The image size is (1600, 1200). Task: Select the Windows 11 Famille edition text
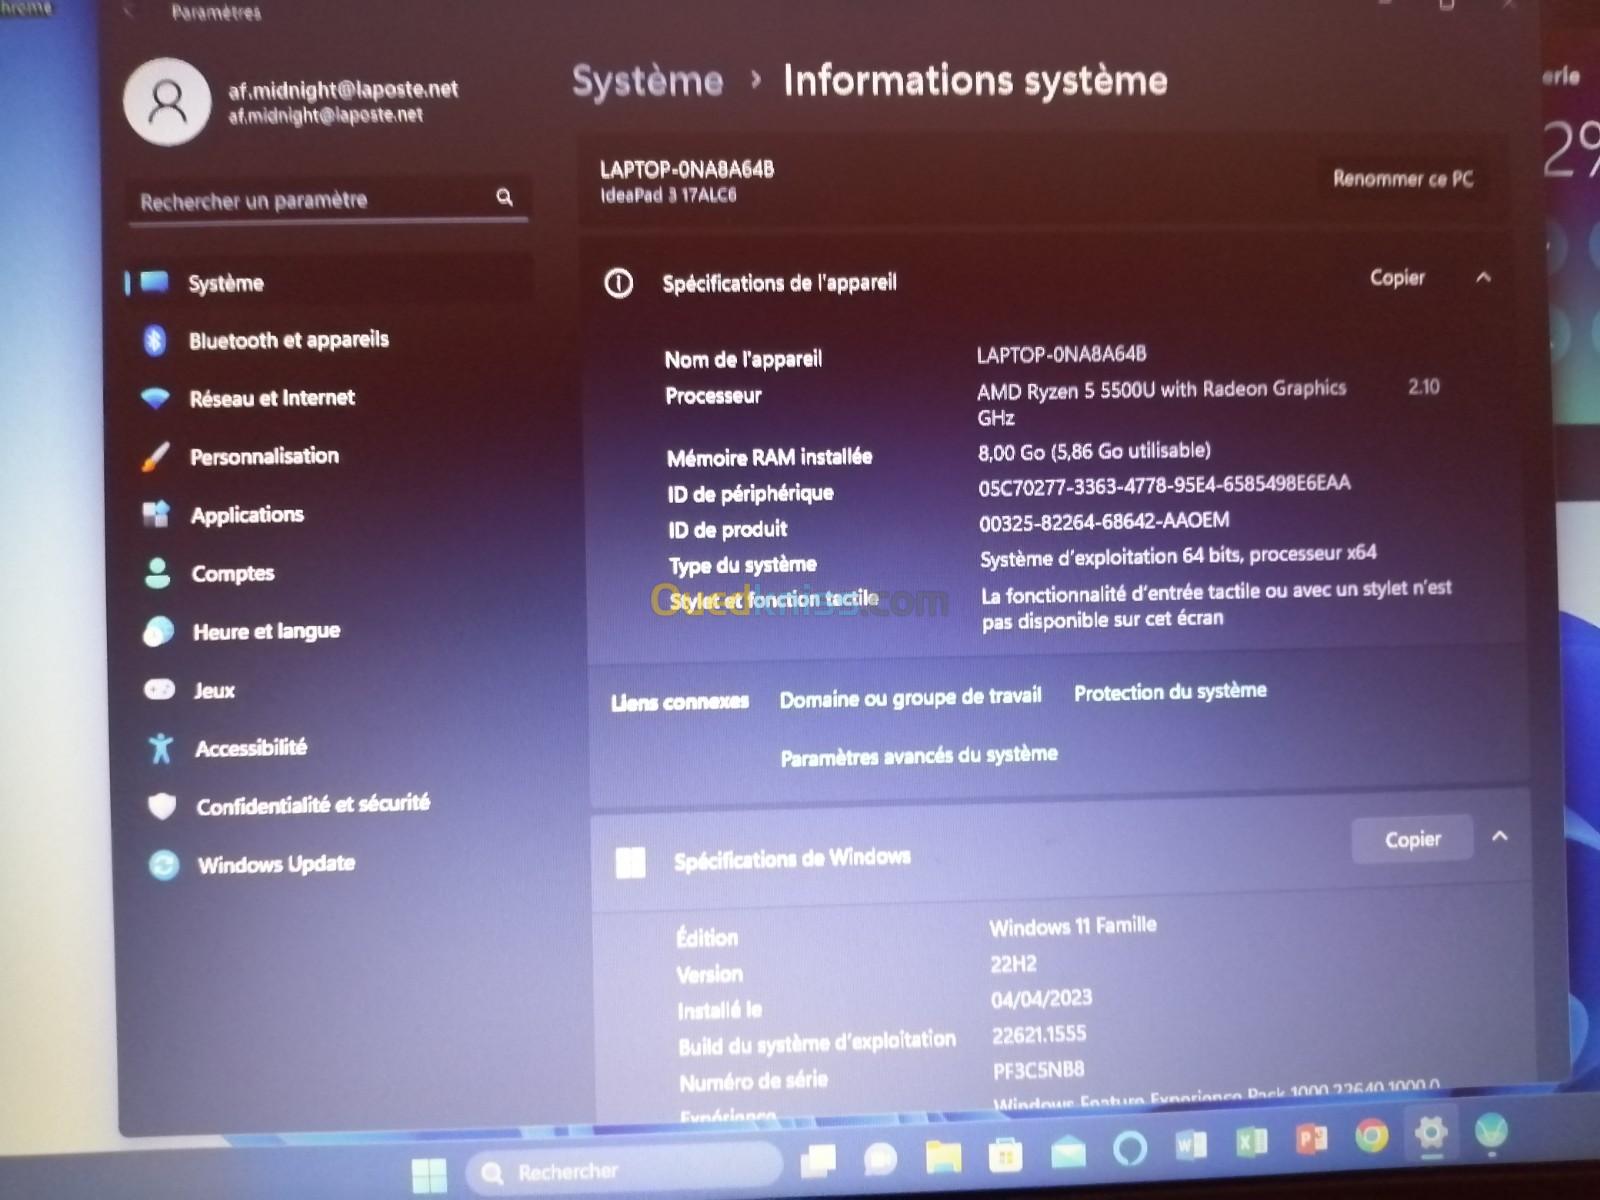(1073, 926)
